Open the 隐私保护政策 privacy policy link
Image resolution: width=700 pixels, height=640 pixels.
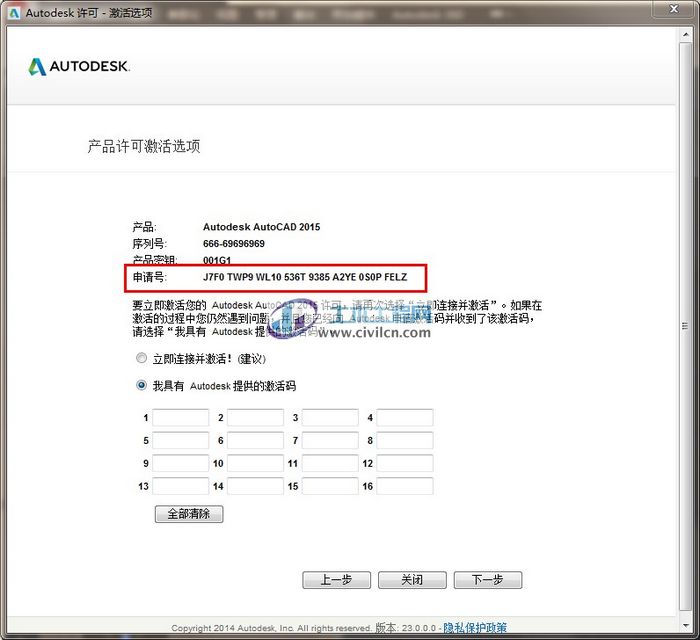475,628
